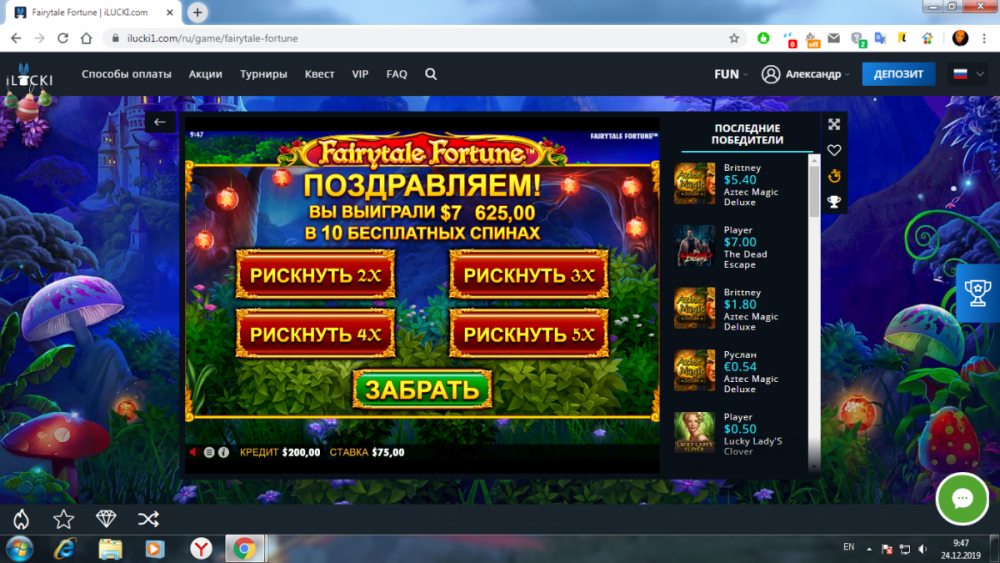Click the diamond icon in bottom bar
Viewport: 1000px width, 563px height.
106,518
